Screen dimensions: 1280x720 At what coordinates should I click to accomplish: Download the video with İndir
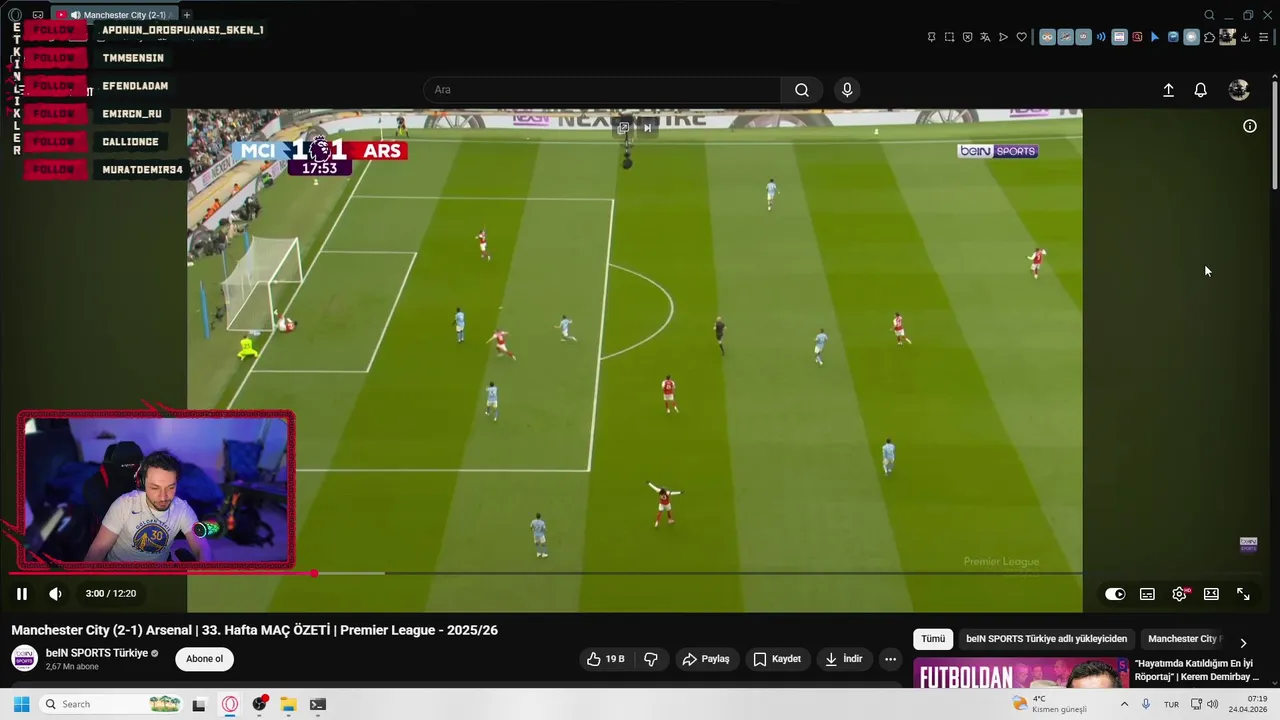(x=843, y=659)
